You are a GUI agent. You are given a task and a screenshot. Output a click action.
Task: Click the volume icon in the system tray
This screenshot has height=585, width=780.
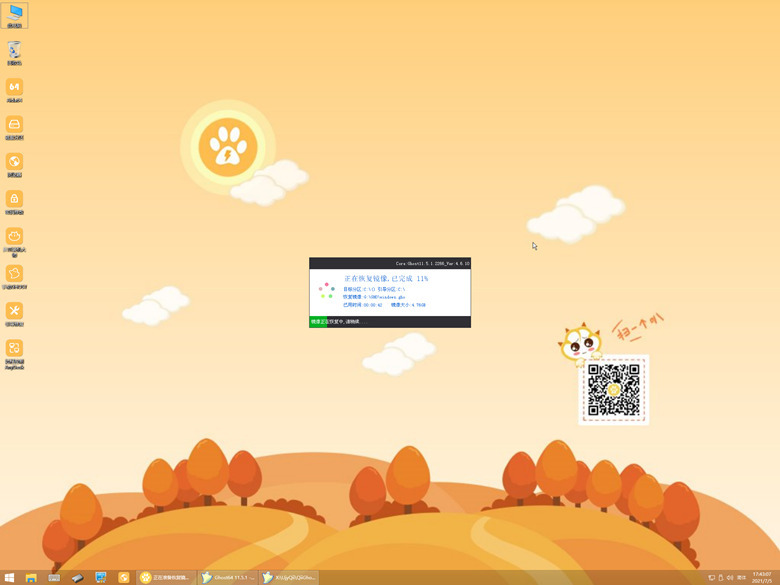tap(731, 577)
